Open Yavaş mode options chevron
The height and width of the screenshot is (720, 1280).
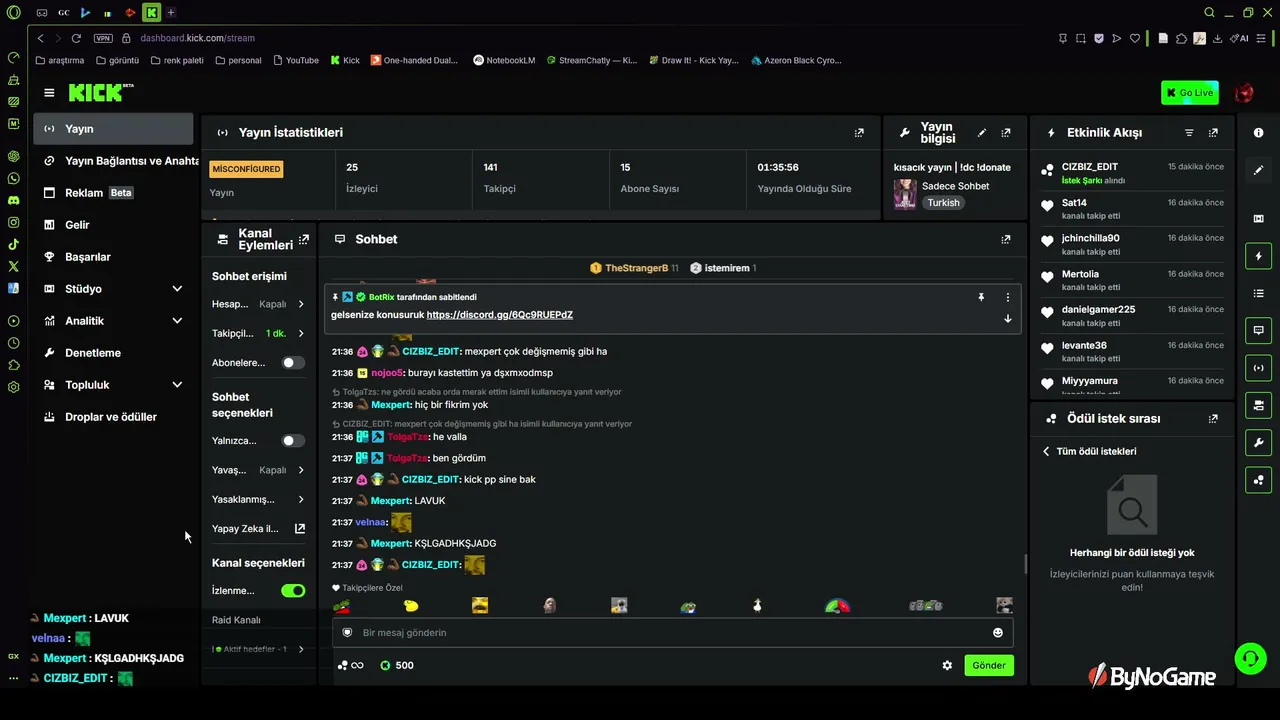pyautogui.click(x=301, y=470)
